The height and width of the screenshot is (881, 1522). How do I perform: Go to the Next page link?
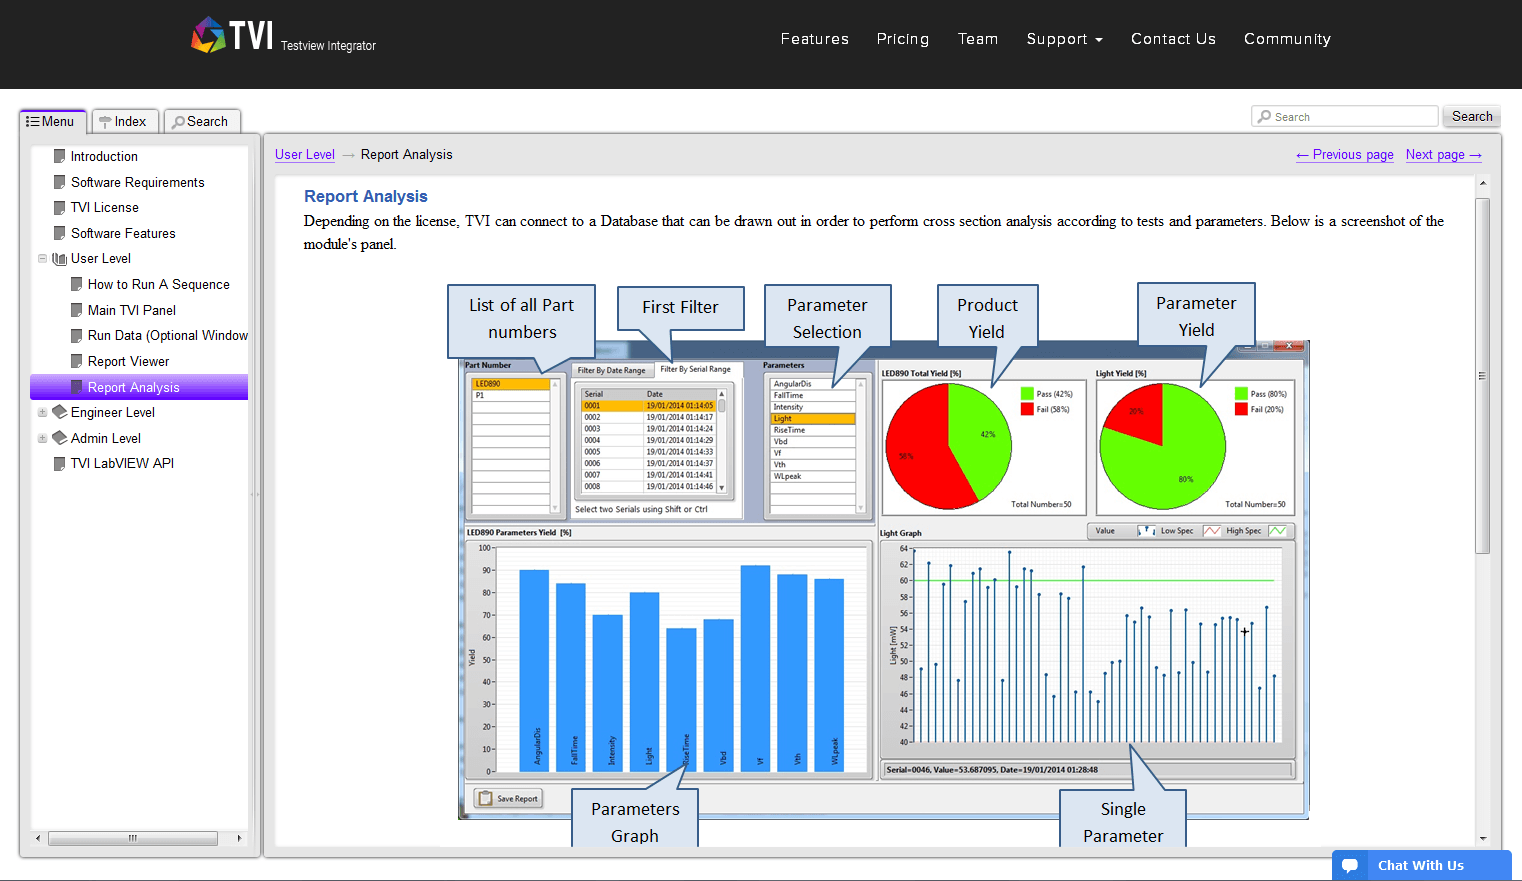pos(1444,154)
